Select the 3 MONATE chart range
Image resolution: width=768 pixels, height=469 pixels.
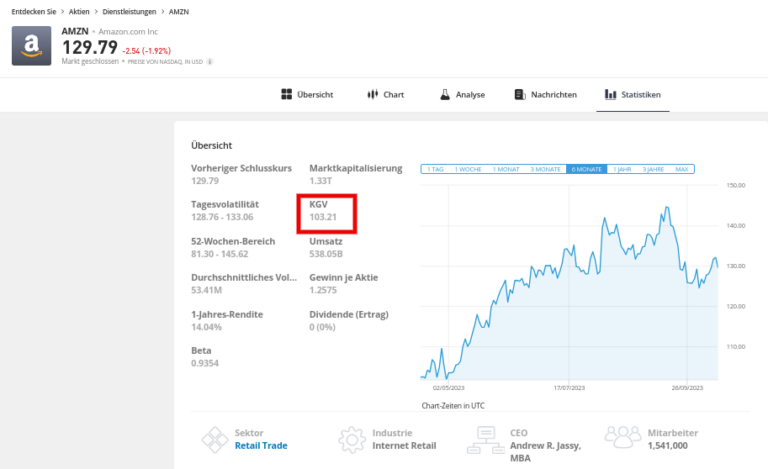tap(545, 169)
